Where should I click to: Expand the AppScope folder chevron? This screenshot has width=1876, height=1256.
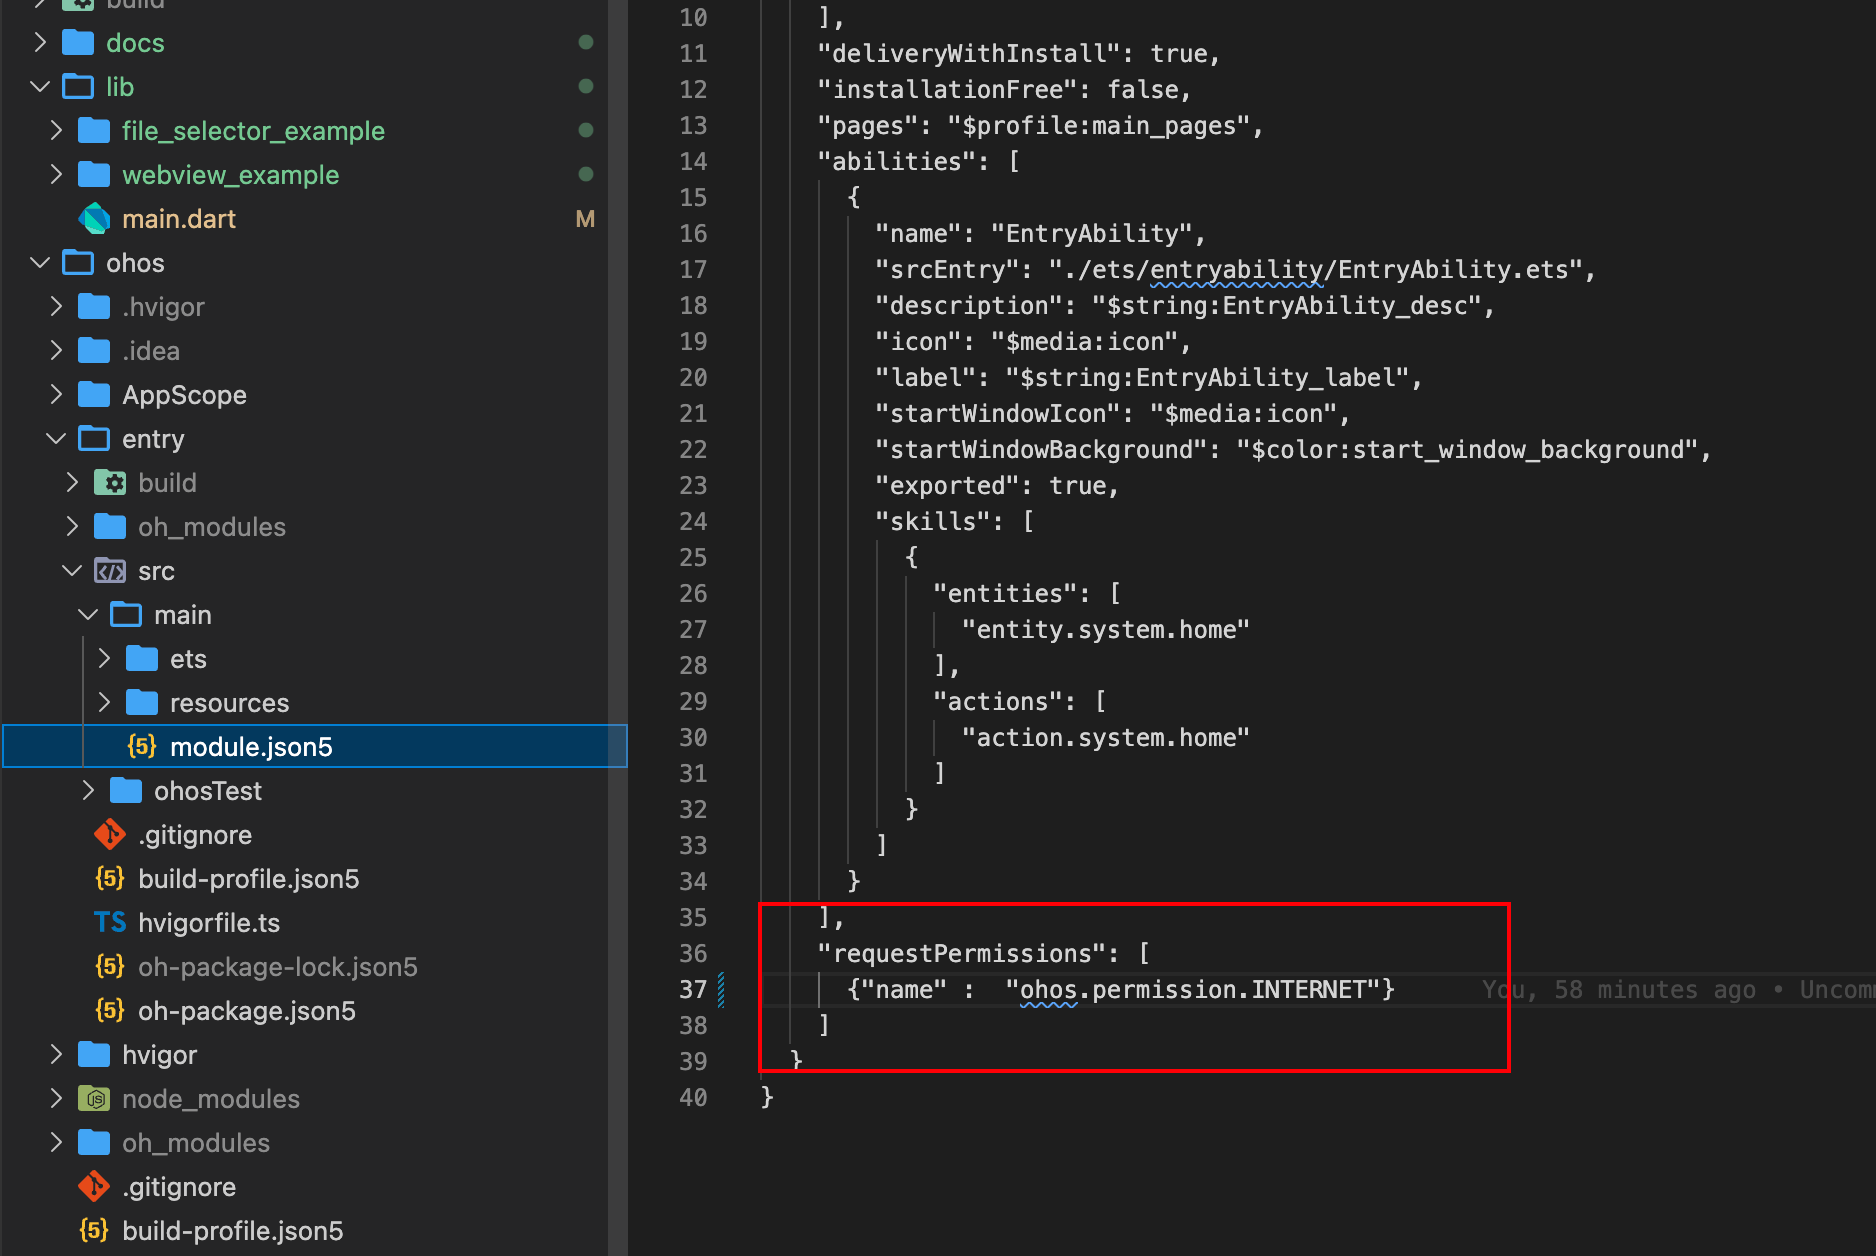point(56,395)
